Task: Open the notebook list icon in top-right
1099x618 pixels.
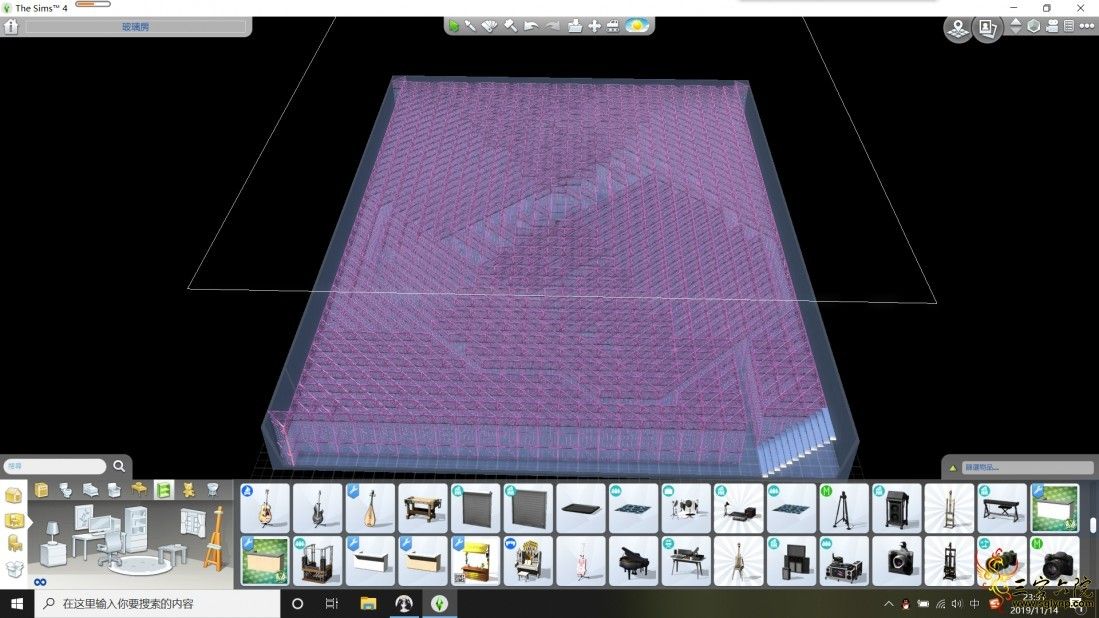Action: 1069,26
